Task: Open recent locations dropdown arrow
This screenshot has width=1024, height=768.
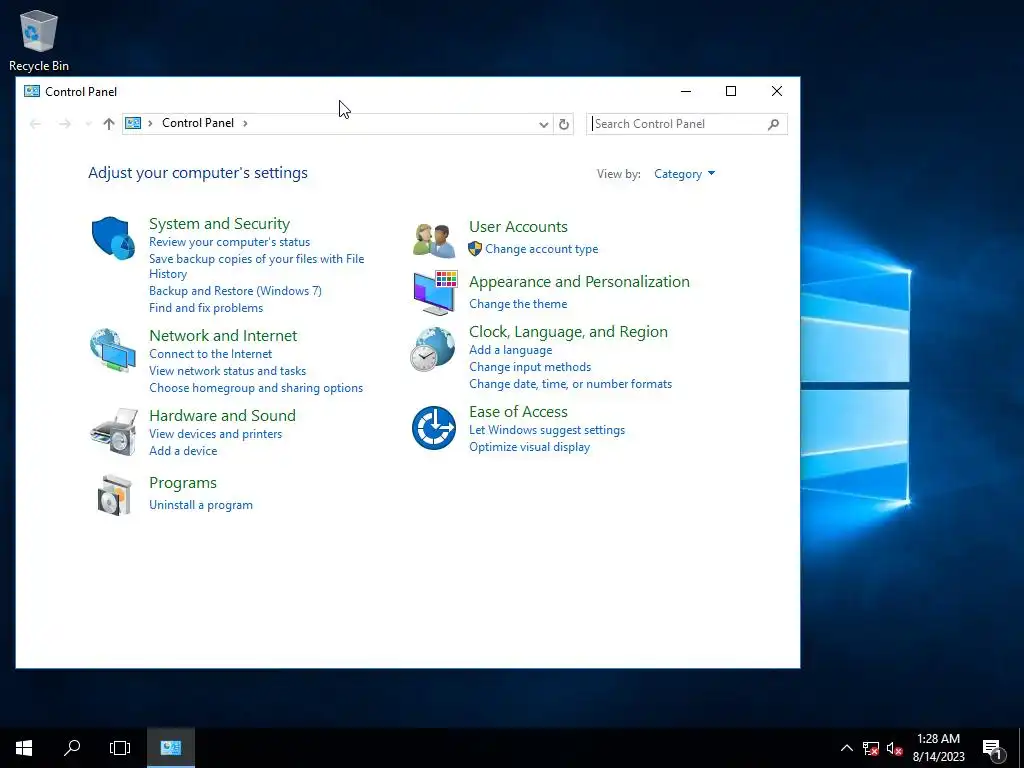Action: [x=88, y=123]
